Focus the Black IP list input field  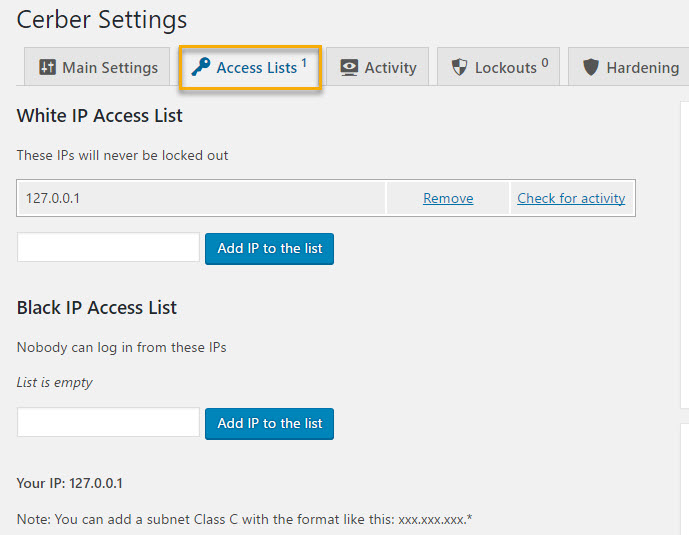point(108,422)
